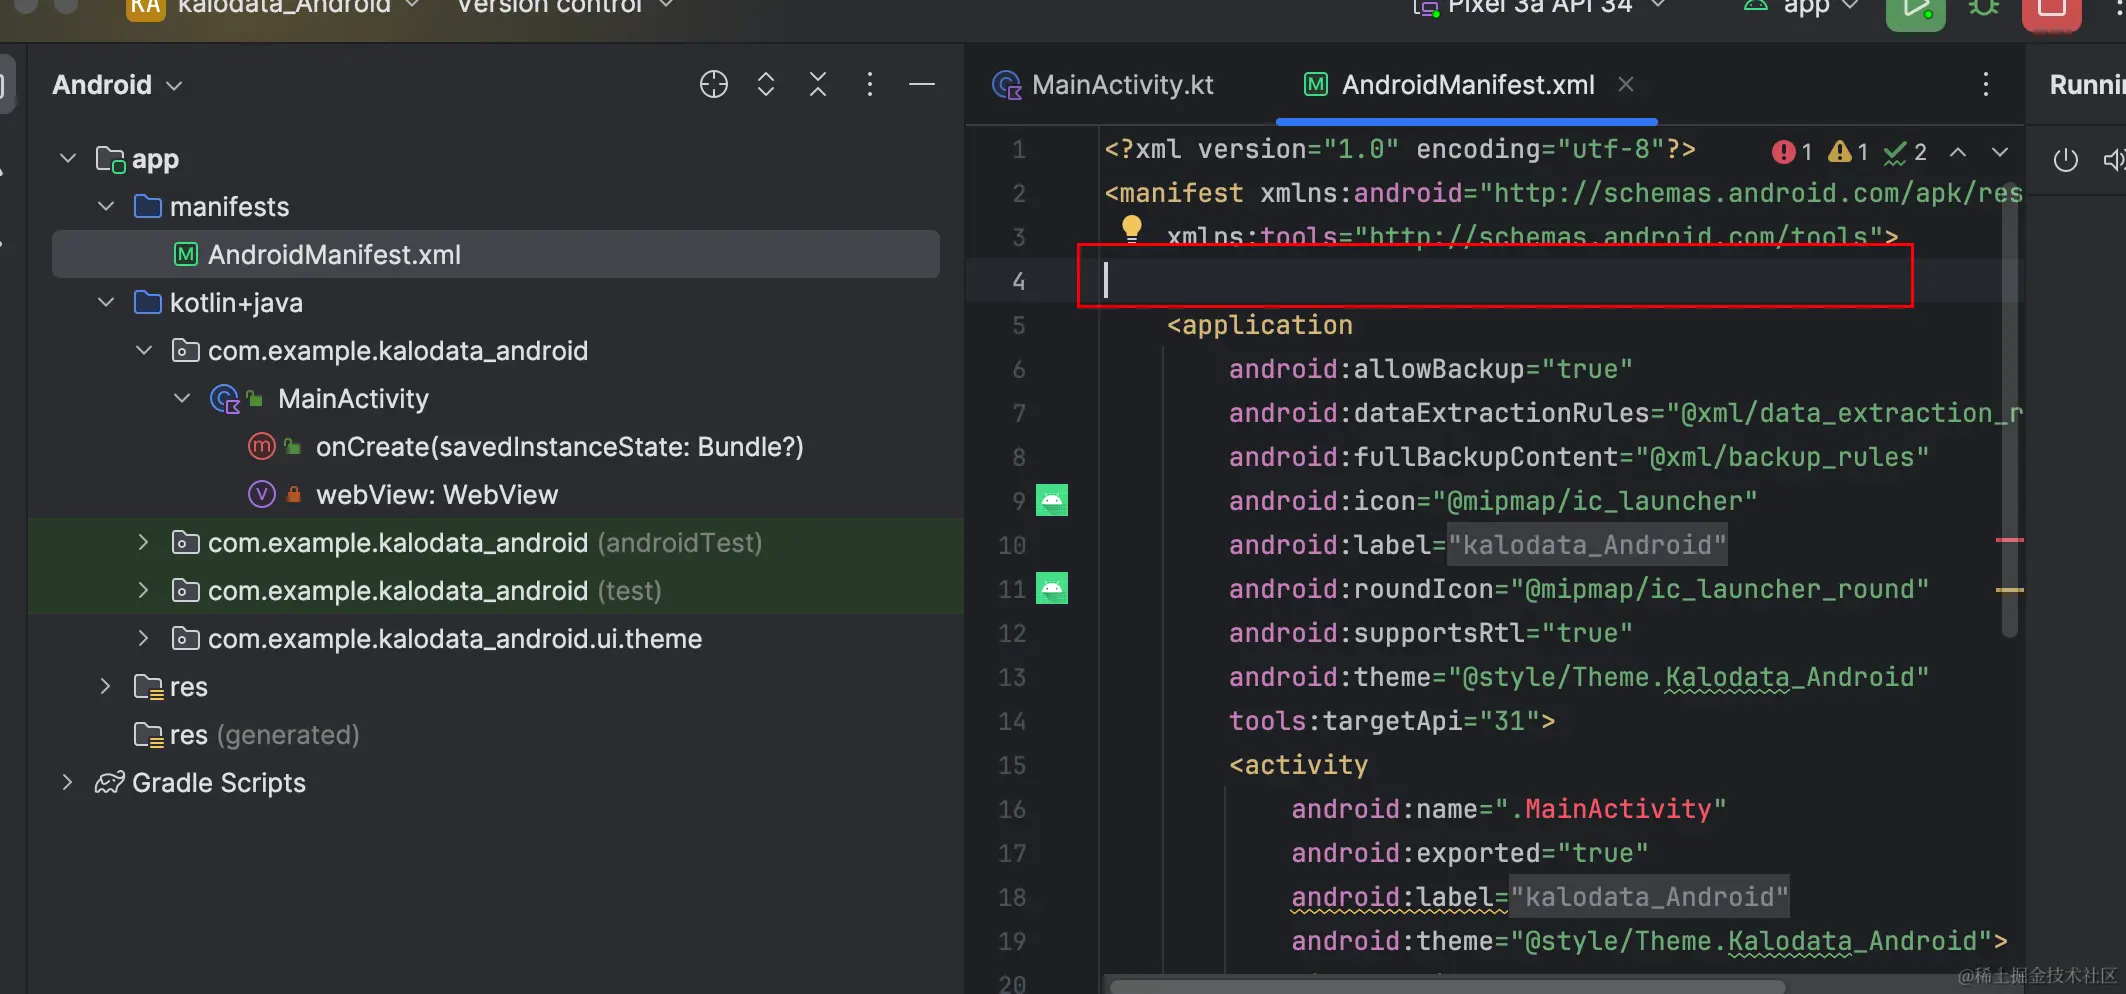Expand the (test) package
The height and width of the screenshot is (994, 2126).
144,591
